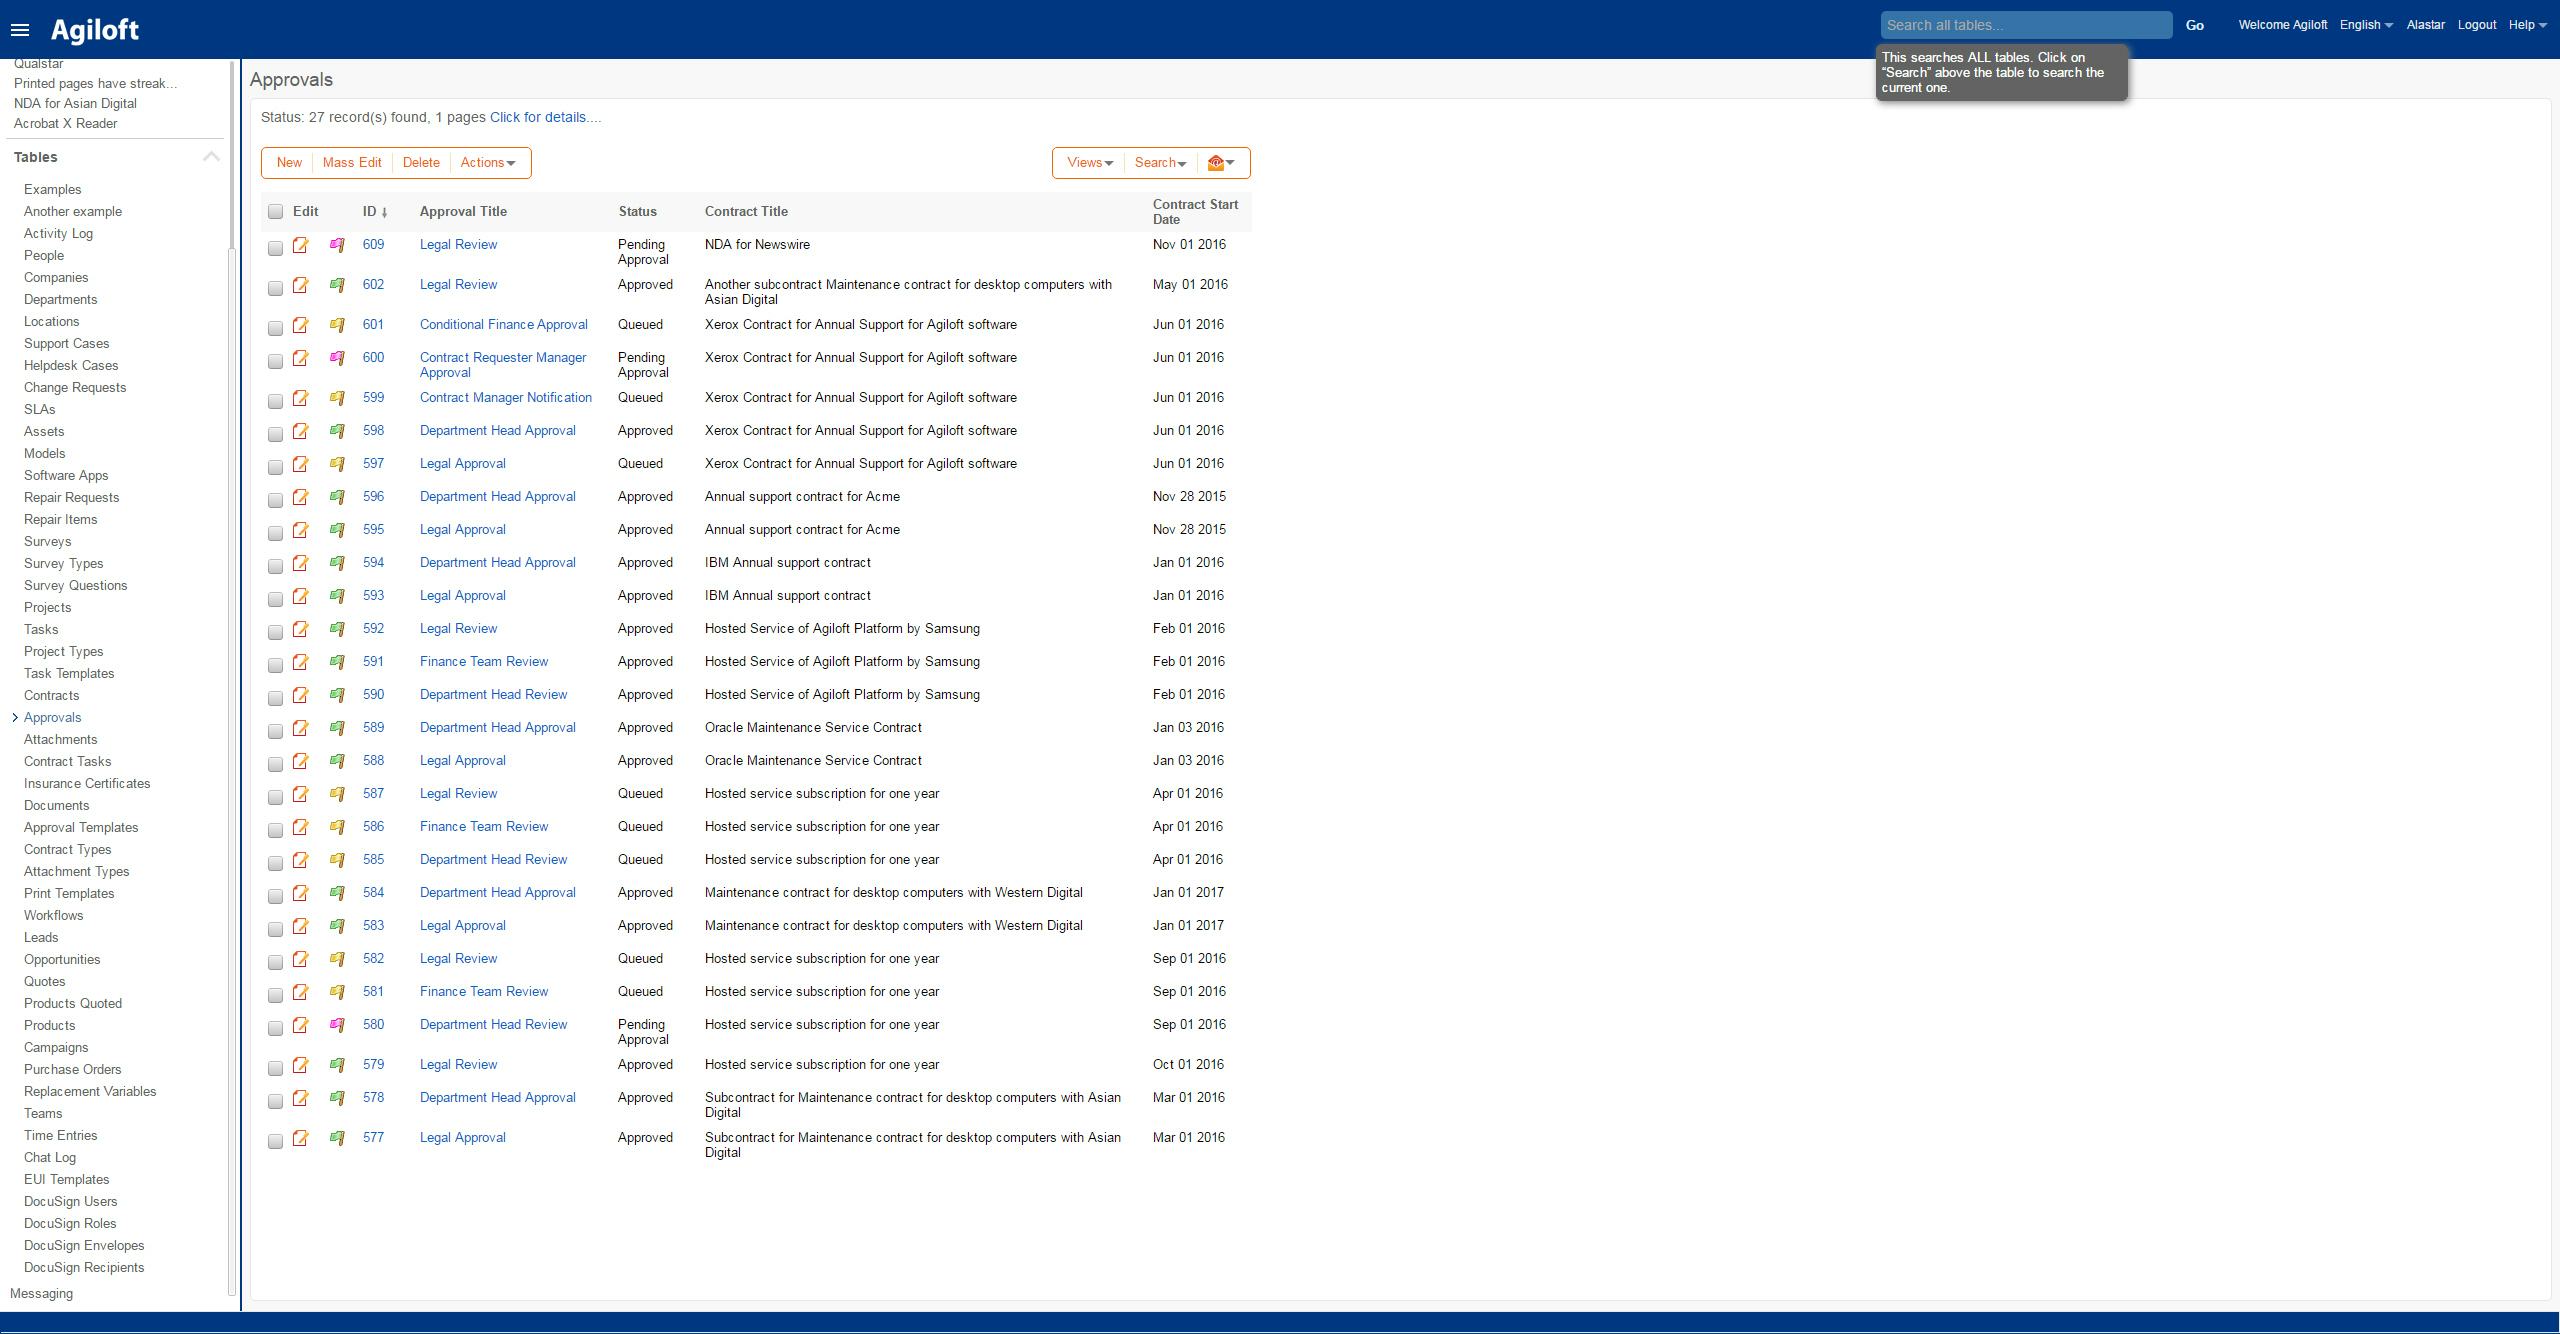Click the flag icon on record 580
The height and width of the screenshot is (1334, 2560).
(337, 1027)
